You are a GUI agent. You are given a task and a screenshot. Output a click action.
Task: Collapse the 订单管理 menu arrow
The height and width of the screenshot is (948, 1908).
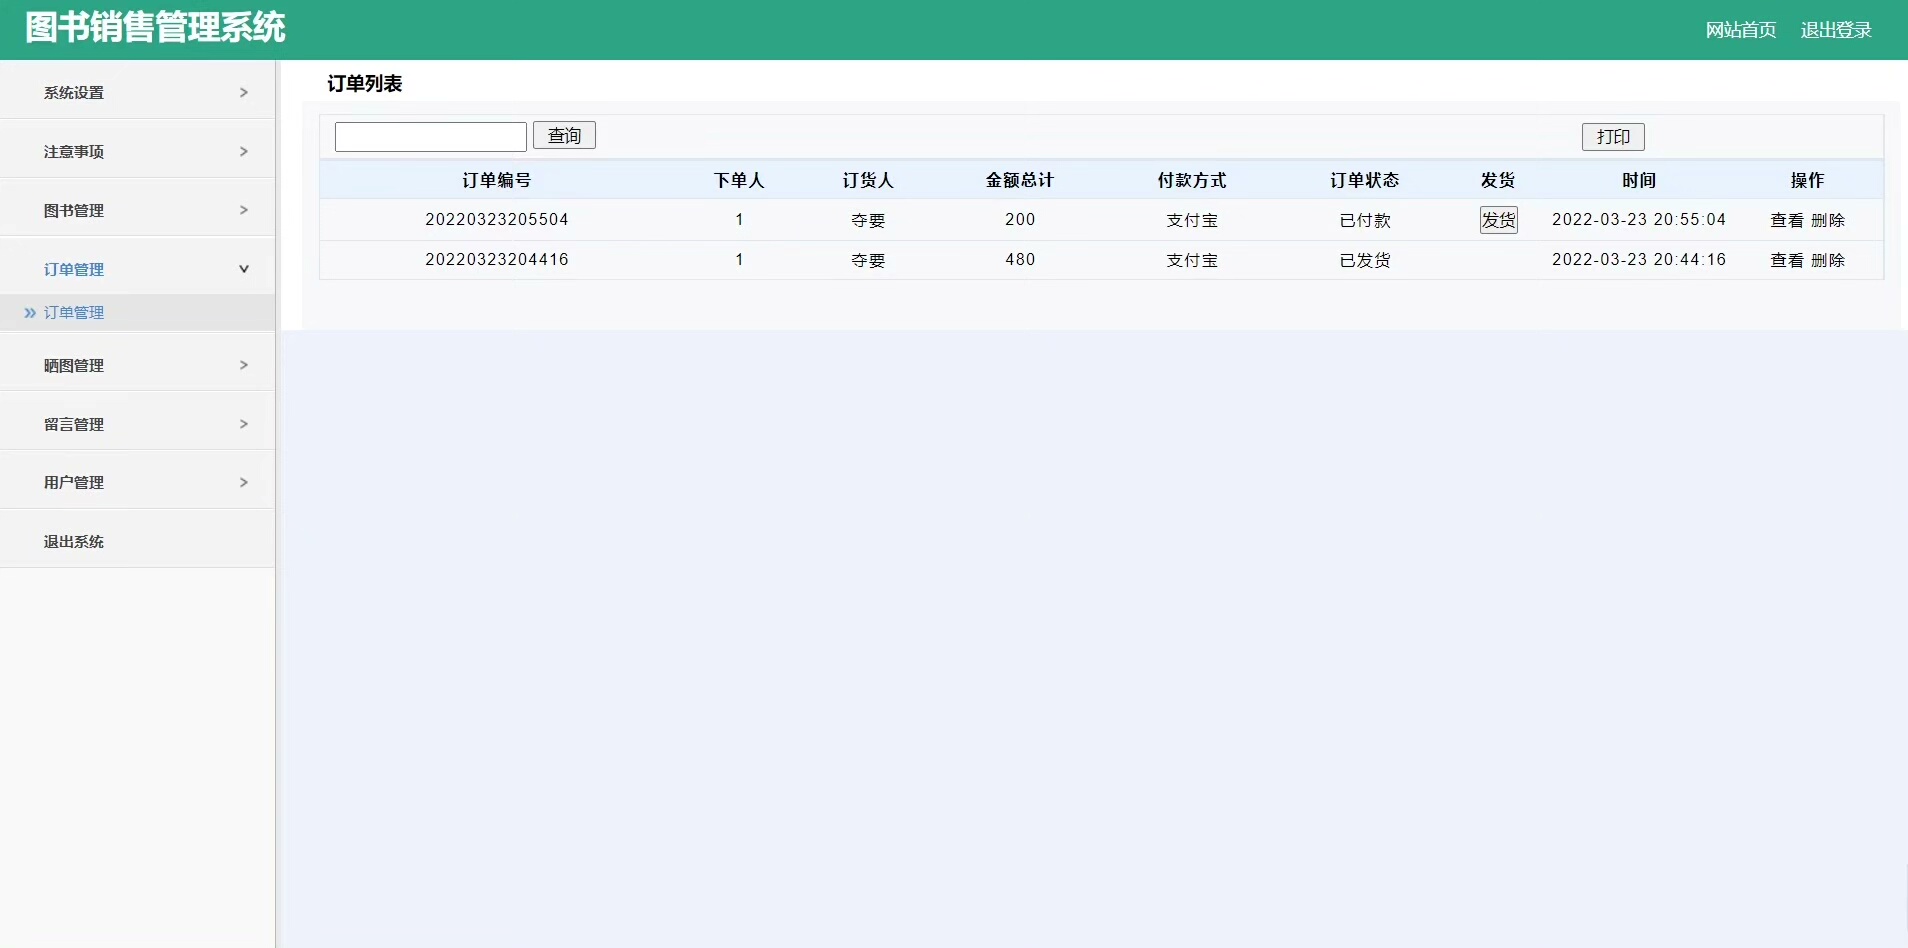pyautogui.click(x=244, y=269)
